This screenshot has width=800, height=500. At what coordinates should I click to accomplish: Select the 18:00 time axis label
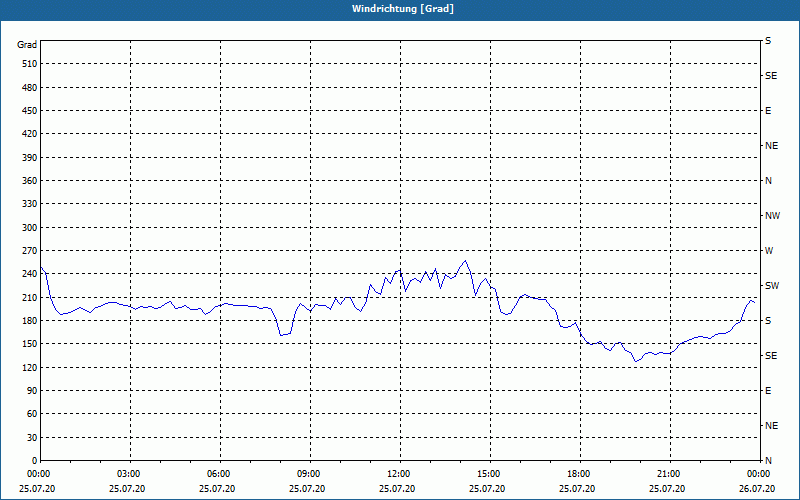(x=580, y=474)
